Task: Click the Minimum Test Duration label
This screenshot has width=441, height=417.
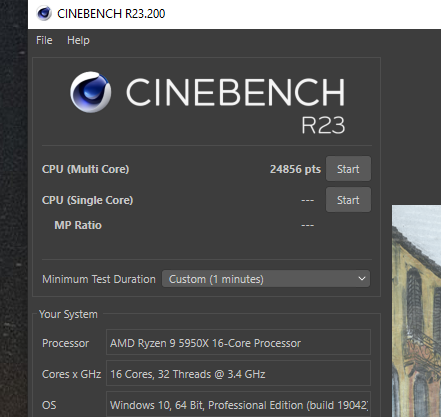Action: point(99,279)
